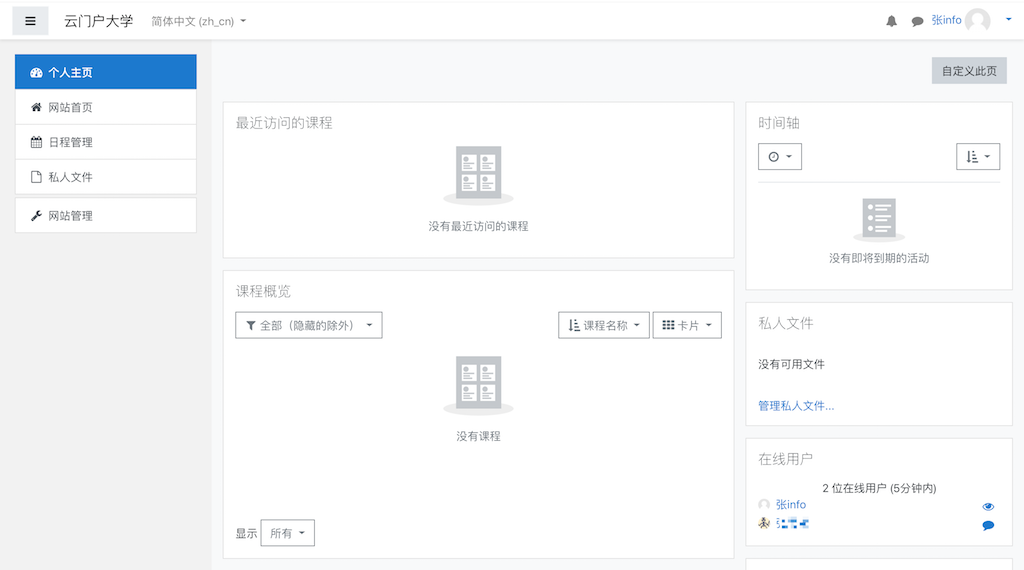This screenshot has width=1024, height=570.
Task: Click the 没有课程 caption
Action: pyautogui.click(x=479, y=435)
